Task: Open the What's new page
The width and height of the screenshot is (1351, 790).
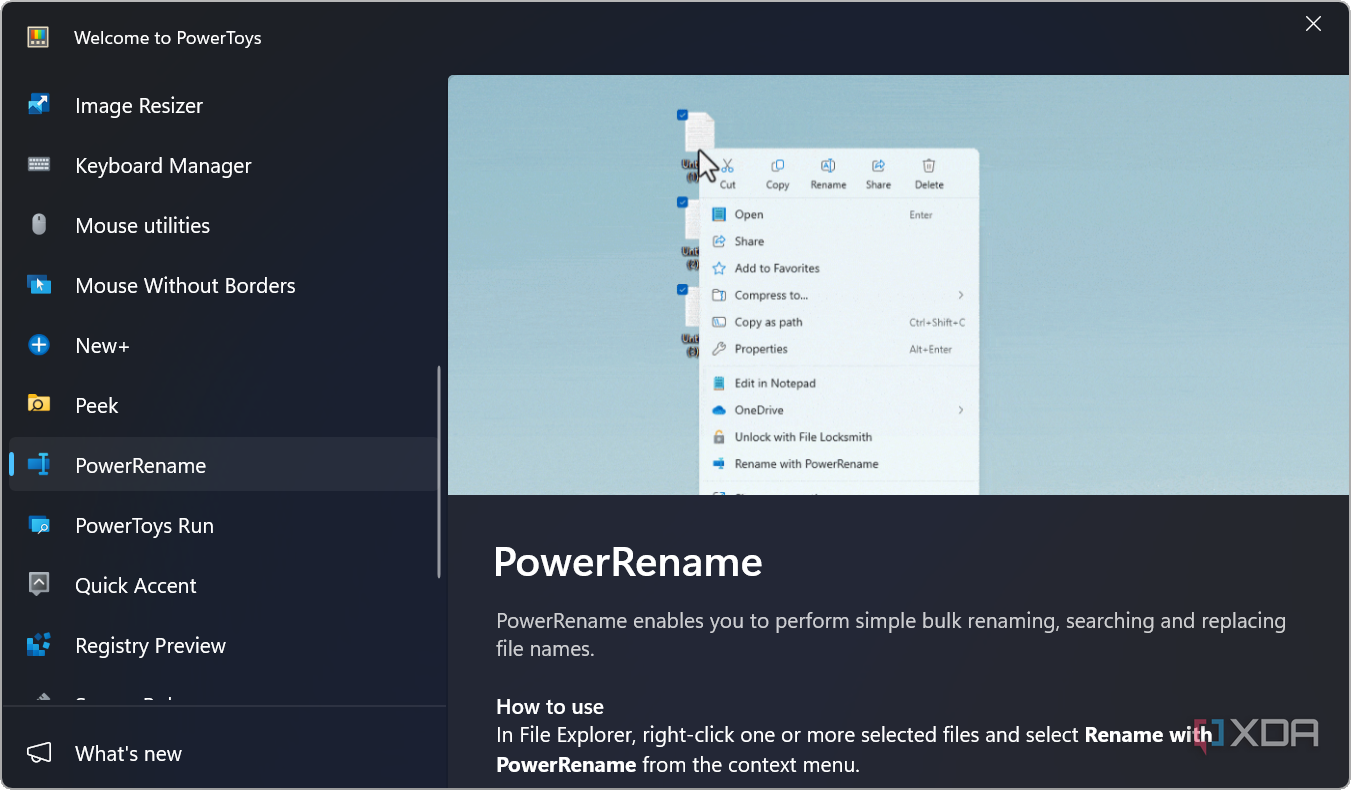Action: point(223,753)
